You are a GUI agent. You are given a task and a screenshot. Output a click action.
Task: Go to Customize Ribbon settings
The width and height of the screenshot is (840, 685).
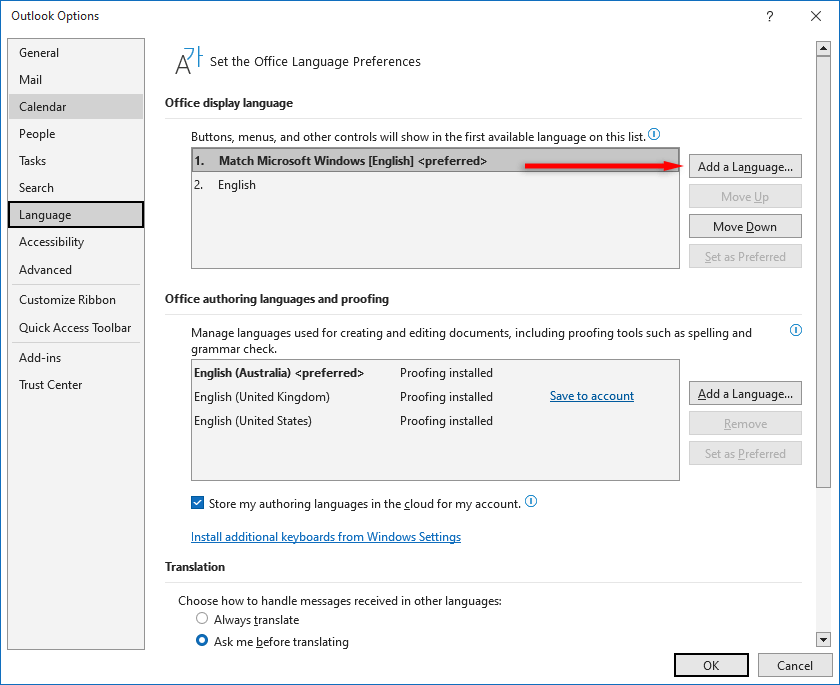[x=68, y=300]
